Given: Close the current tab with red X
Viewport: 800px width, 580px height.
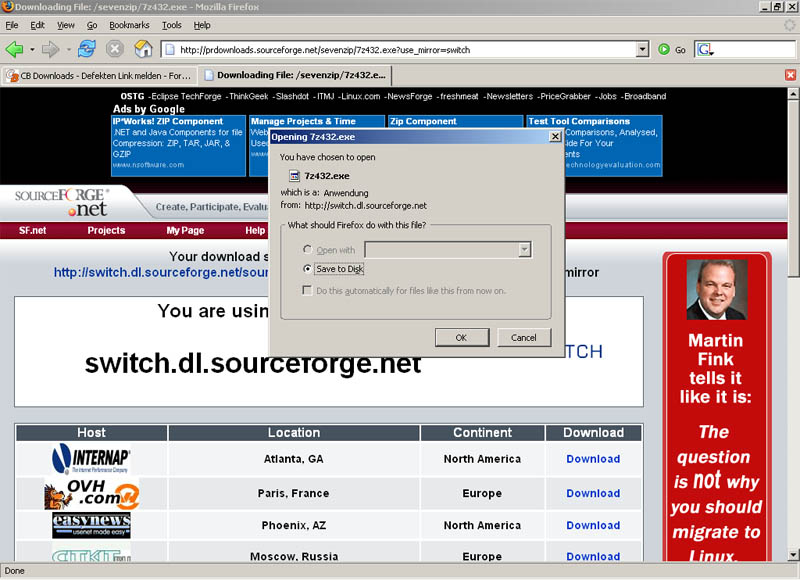Looking at the screenshot, I should pyautogui.click(x=790, y=75).
